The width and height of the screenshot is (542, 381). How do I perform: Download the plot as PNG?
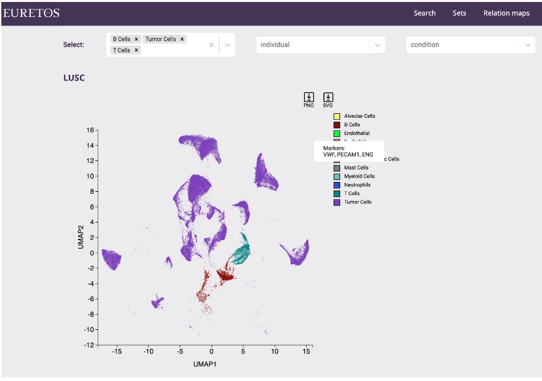pos(309,99)
